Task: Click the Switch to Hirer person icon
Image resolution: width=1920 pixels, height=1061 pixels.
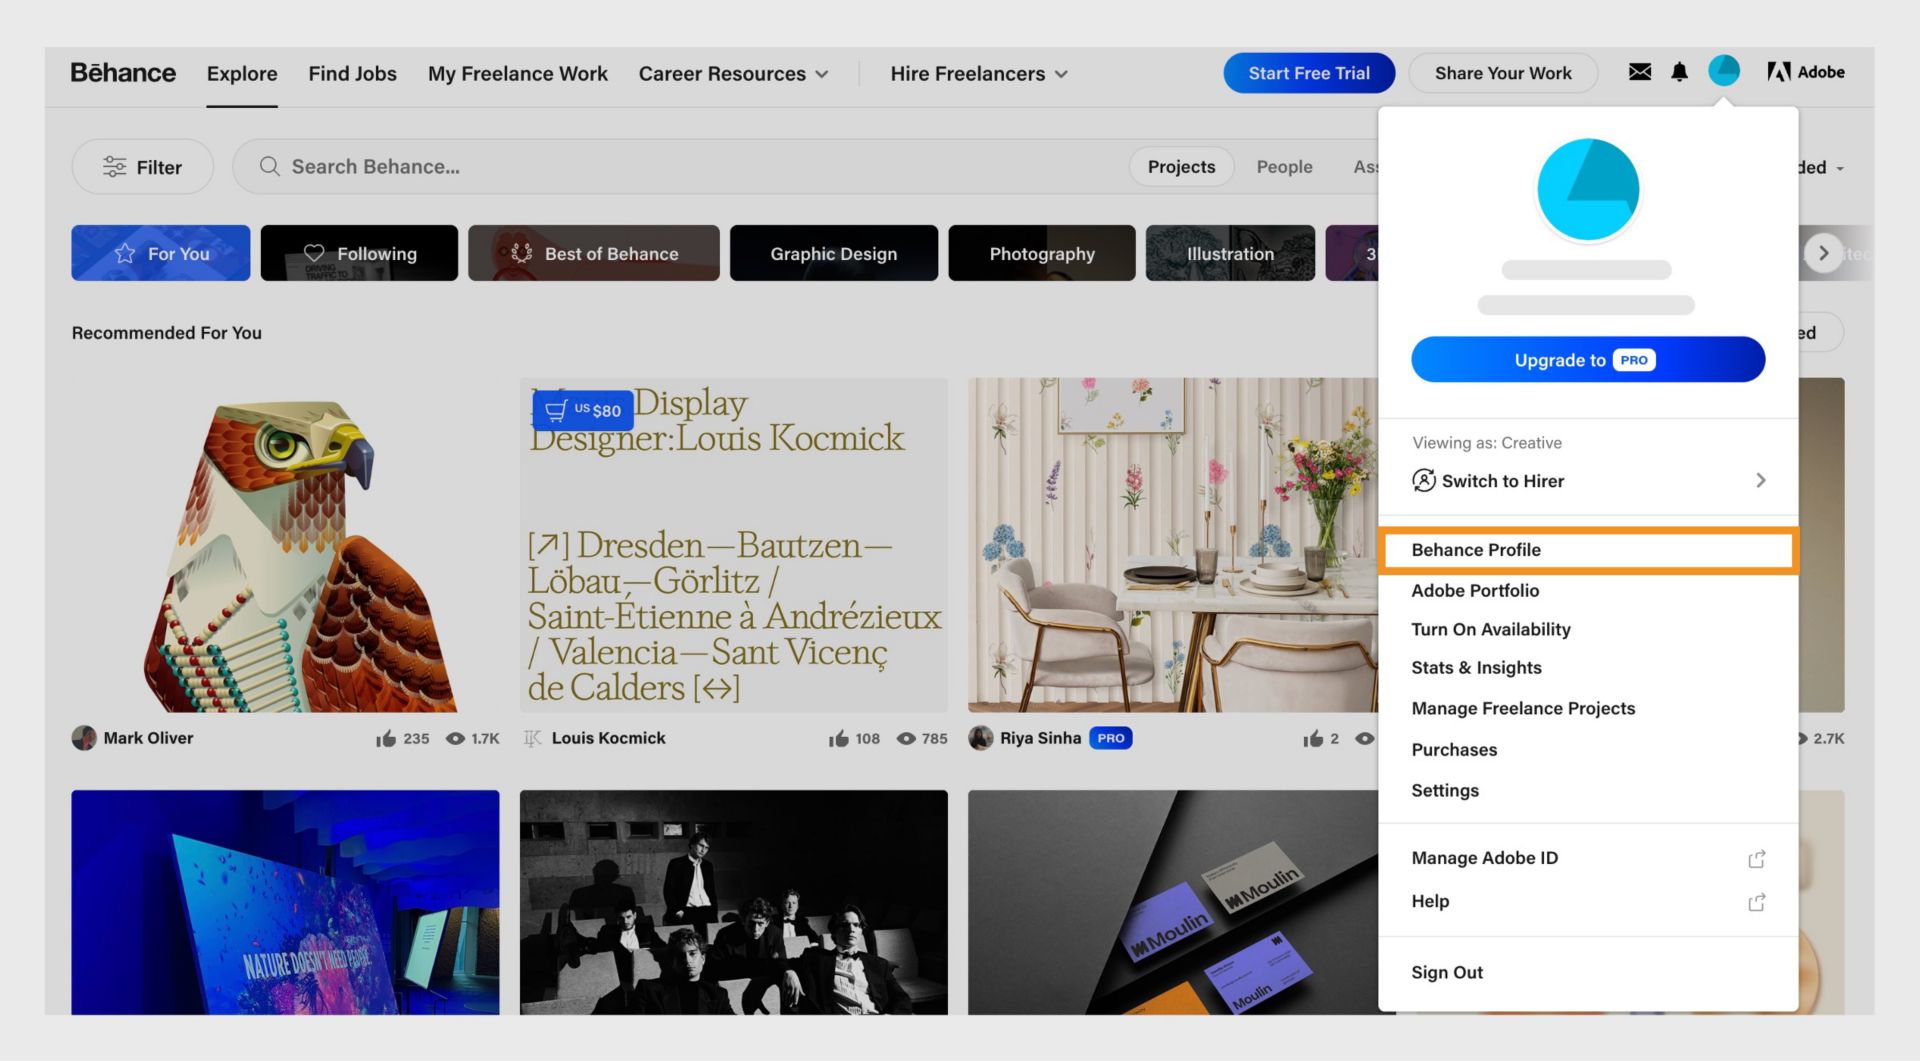Action: pyautogui.click(x=1424, y=481)
